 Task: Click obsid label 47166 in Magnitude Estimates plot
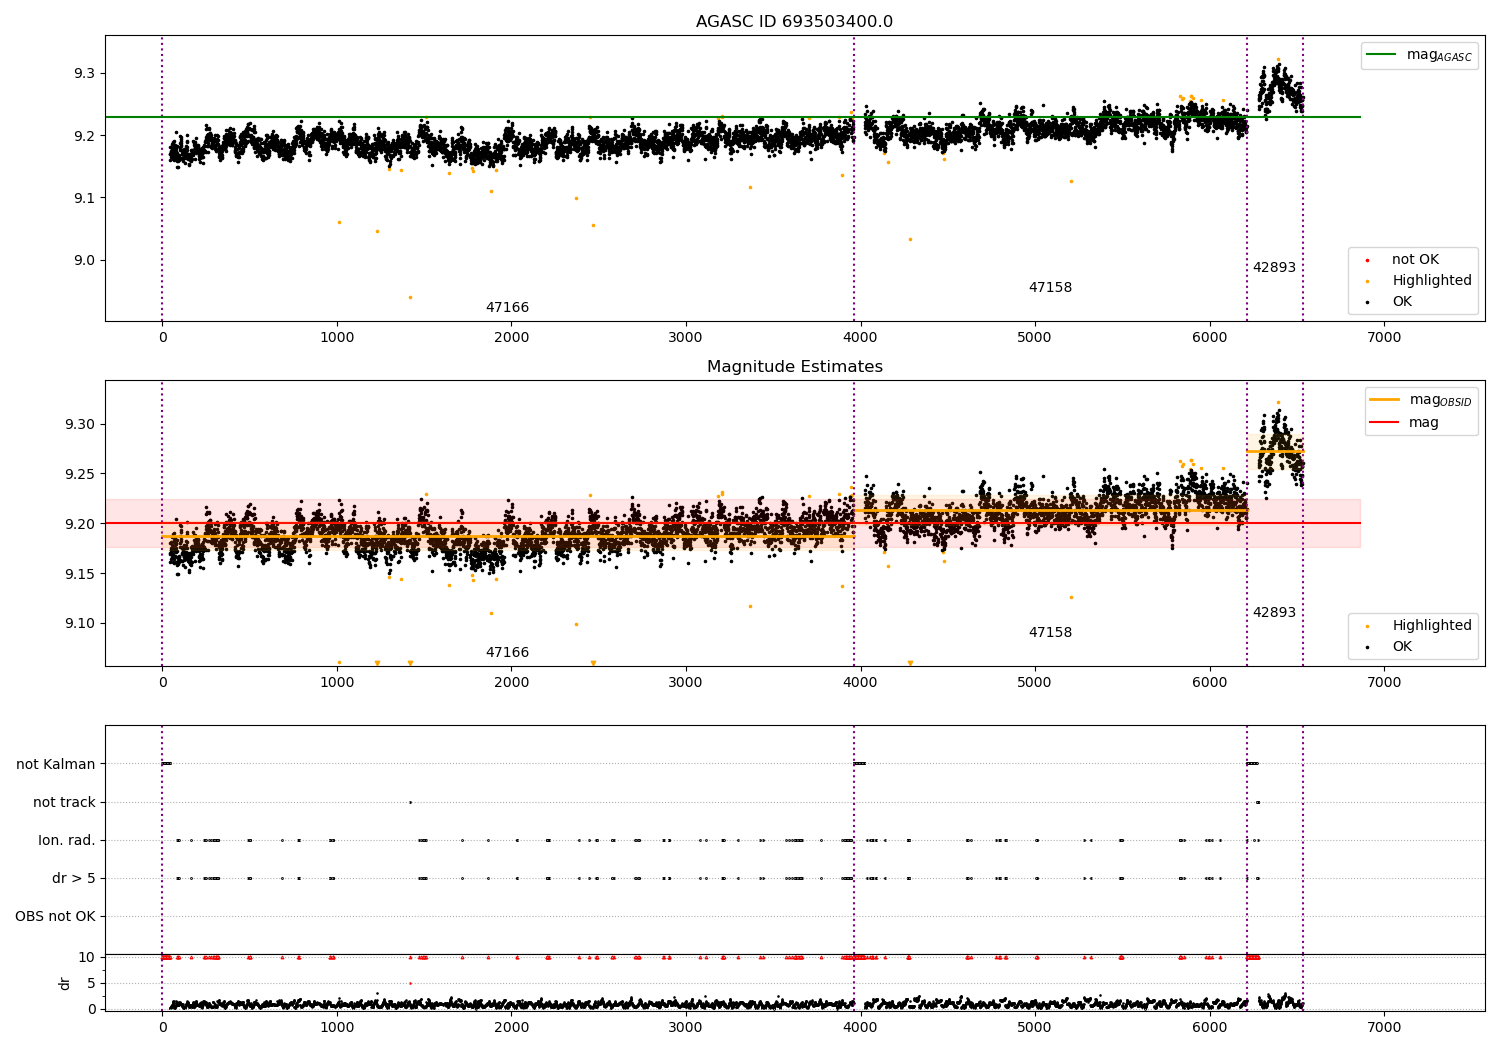[507, 652]
